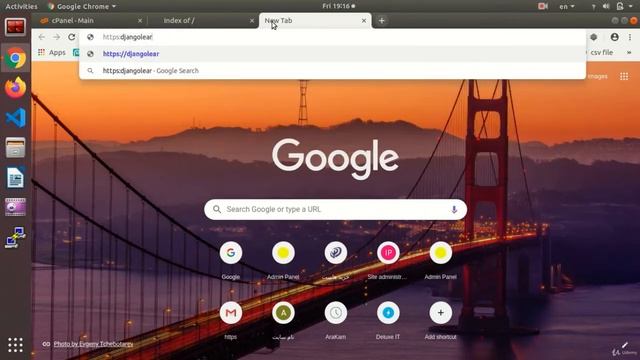The width and height of the screenshot is (640, 360).
Task: Open the en language dropdown
Action: (567, 6)
